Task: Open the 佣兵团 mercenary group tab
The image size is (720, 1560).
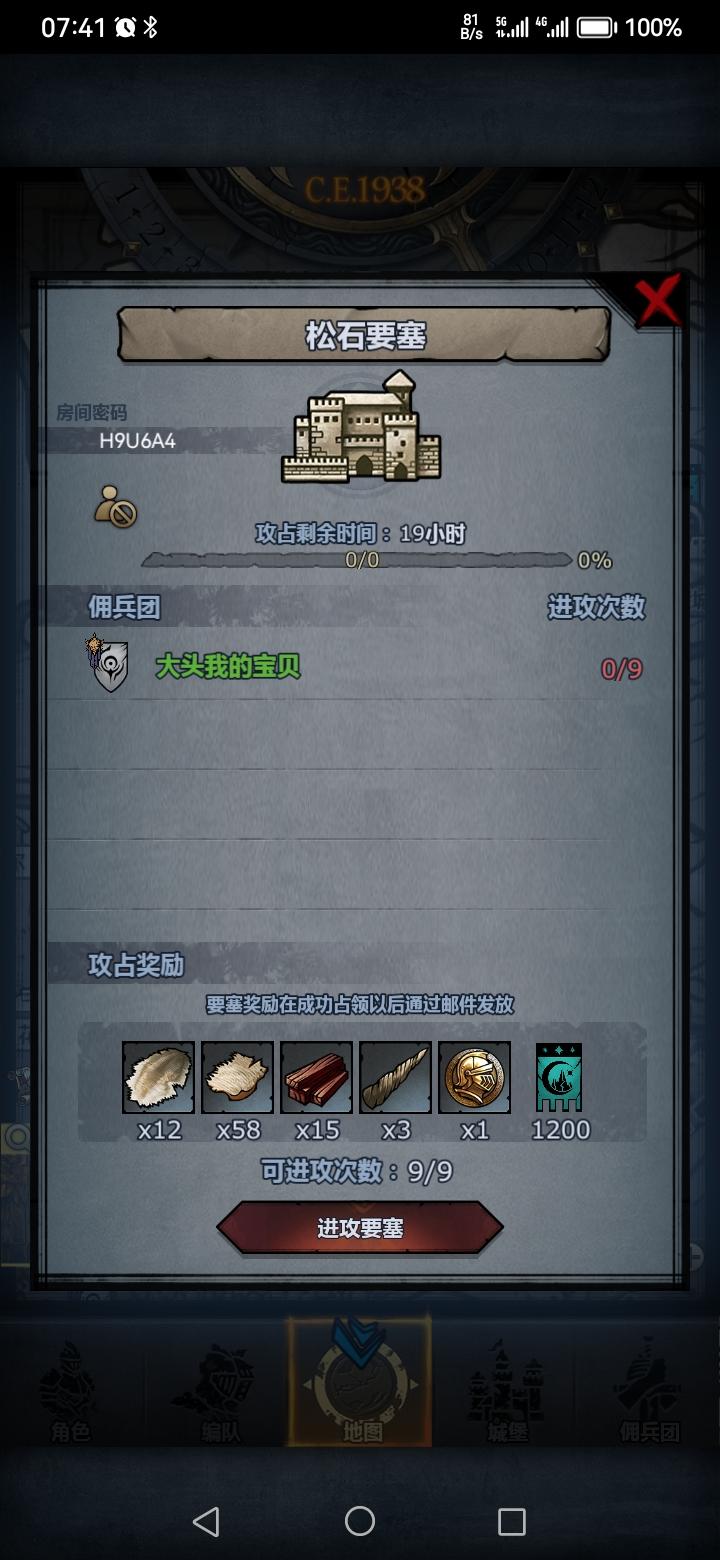Action: pyautogui.click(x=650, y=1395)
